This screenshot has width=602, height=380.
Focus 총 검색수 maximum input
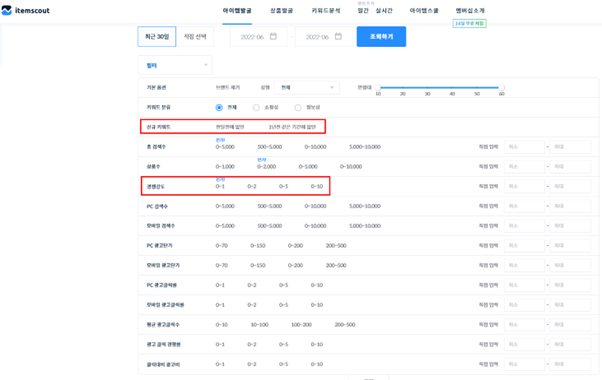[571, 147]
